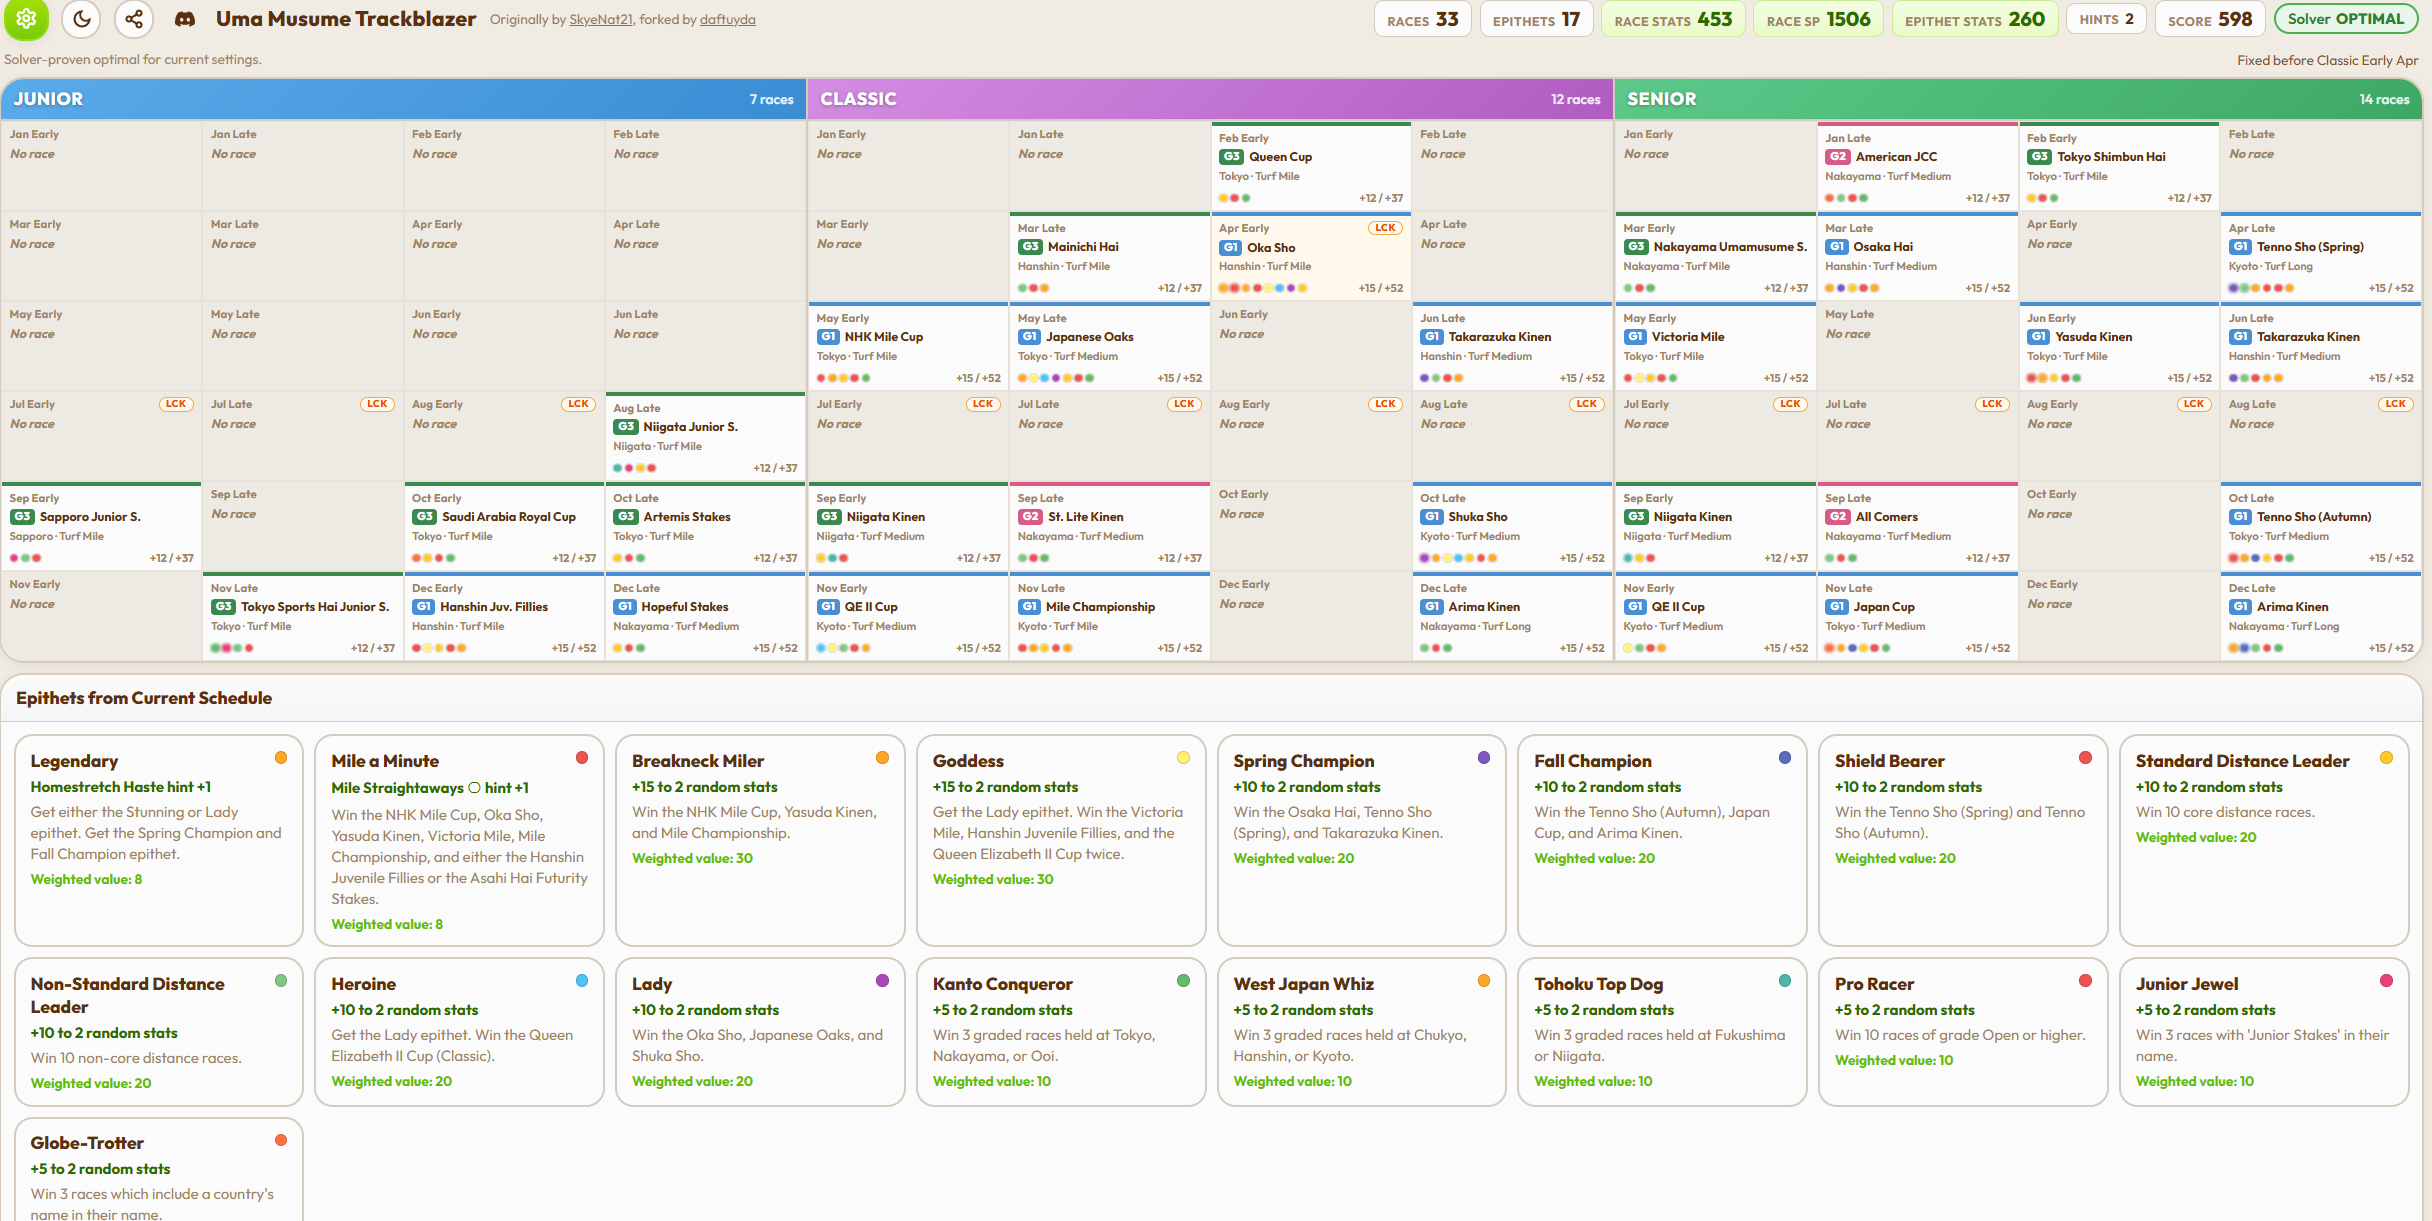The image size is (2432, 1221).
Task: Select the Hanshin Juv. Fillies race cell
Action: tap(504, 615)
